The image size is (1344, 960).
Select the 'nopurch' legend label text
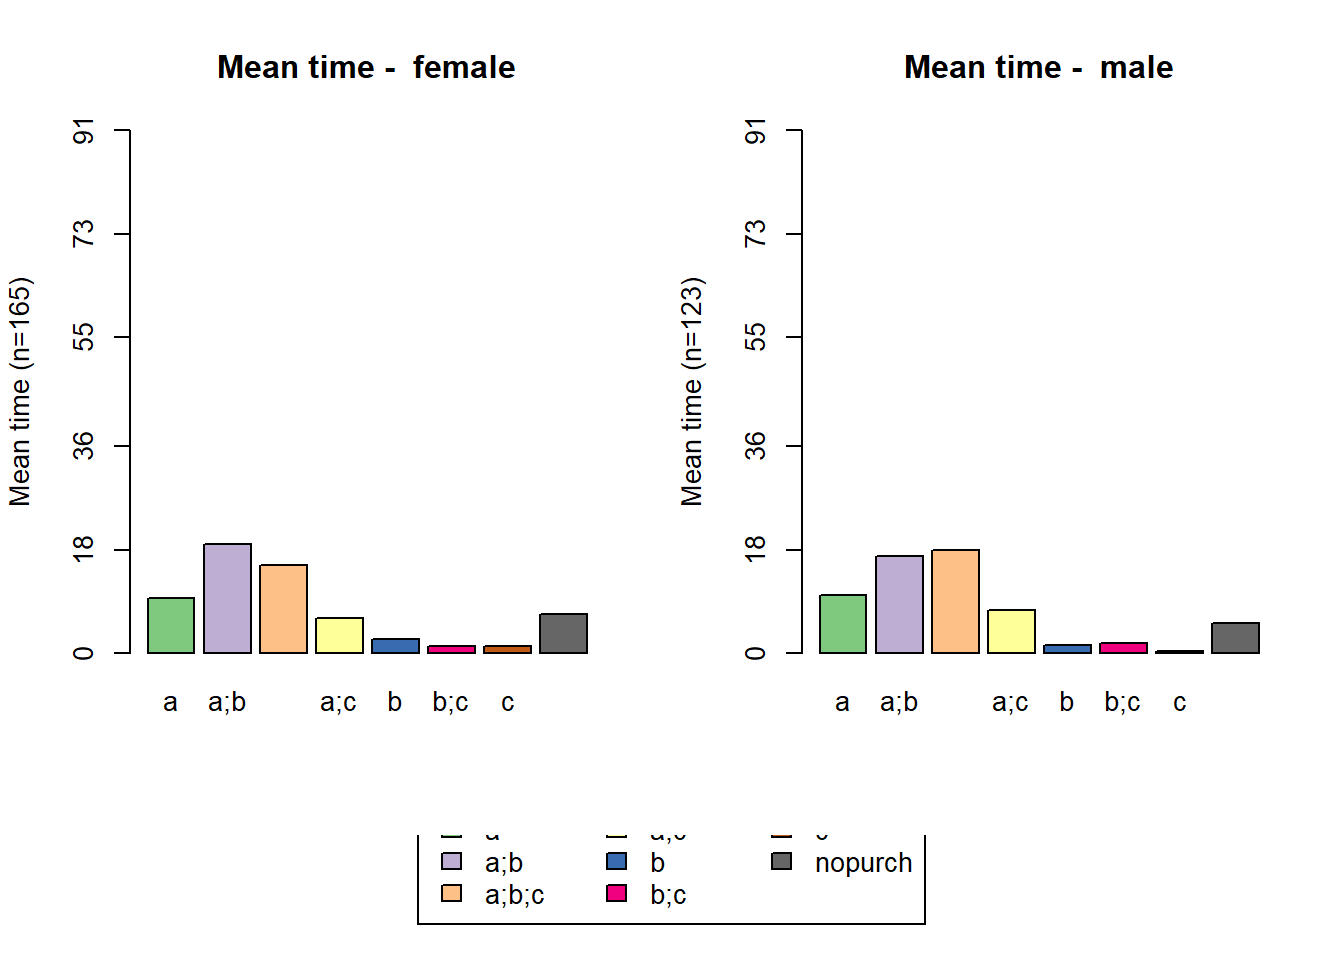click(863, 863)
